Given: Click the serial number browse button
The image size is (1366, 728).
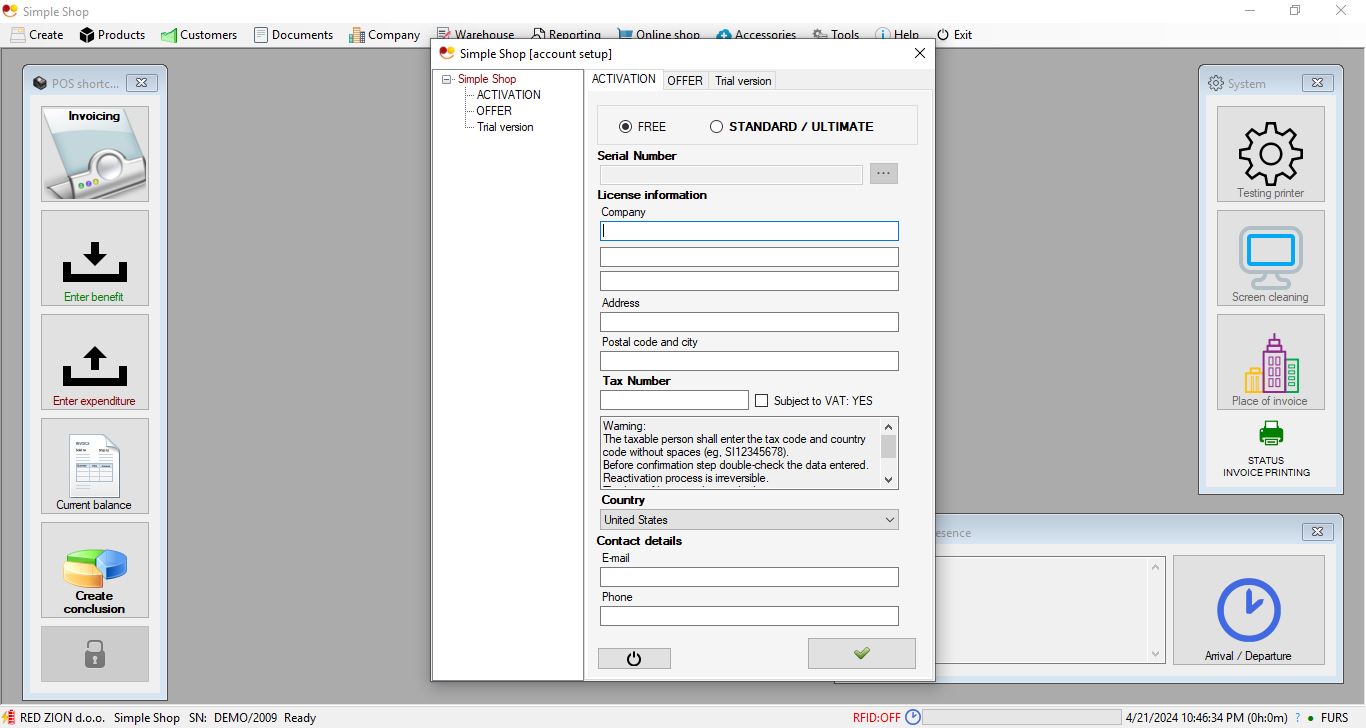Looking at the screenshot, I should tap(884, 174).
